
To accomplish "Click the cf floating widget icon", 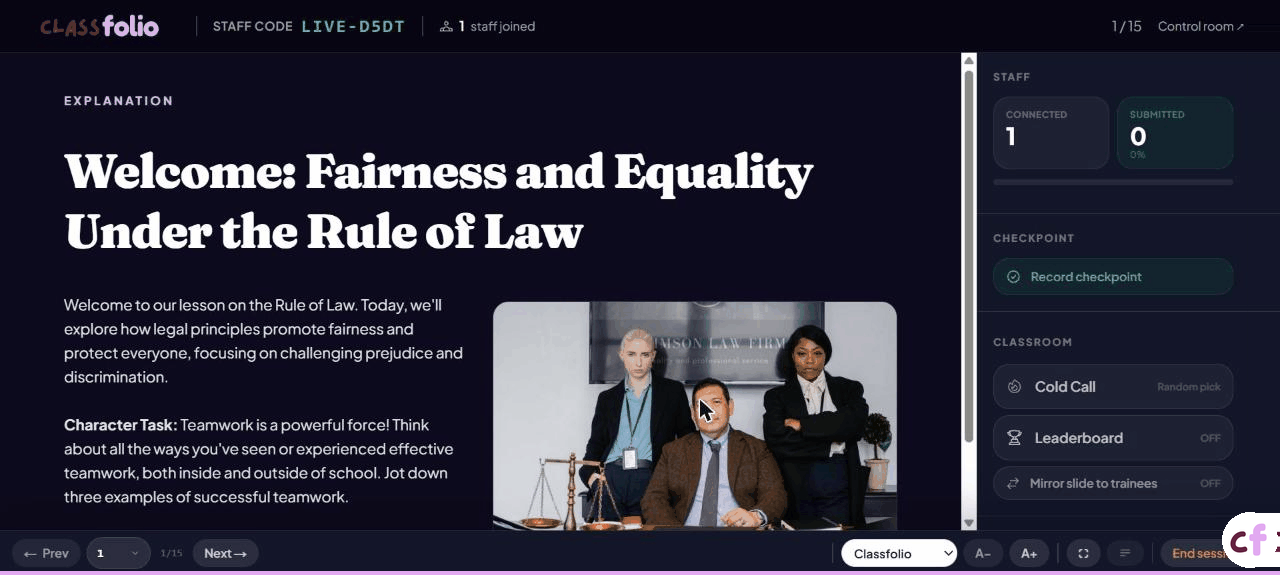I will pos(1251,540).
